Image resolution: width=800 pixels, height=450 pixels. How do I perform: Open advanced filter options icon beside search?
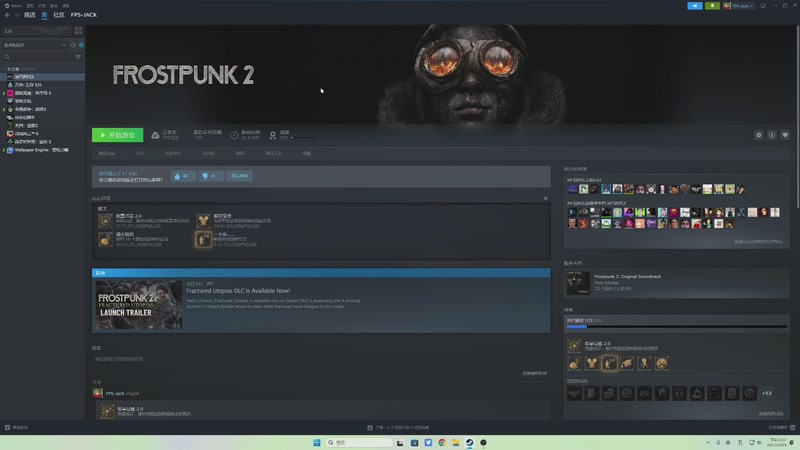(78, 57)
